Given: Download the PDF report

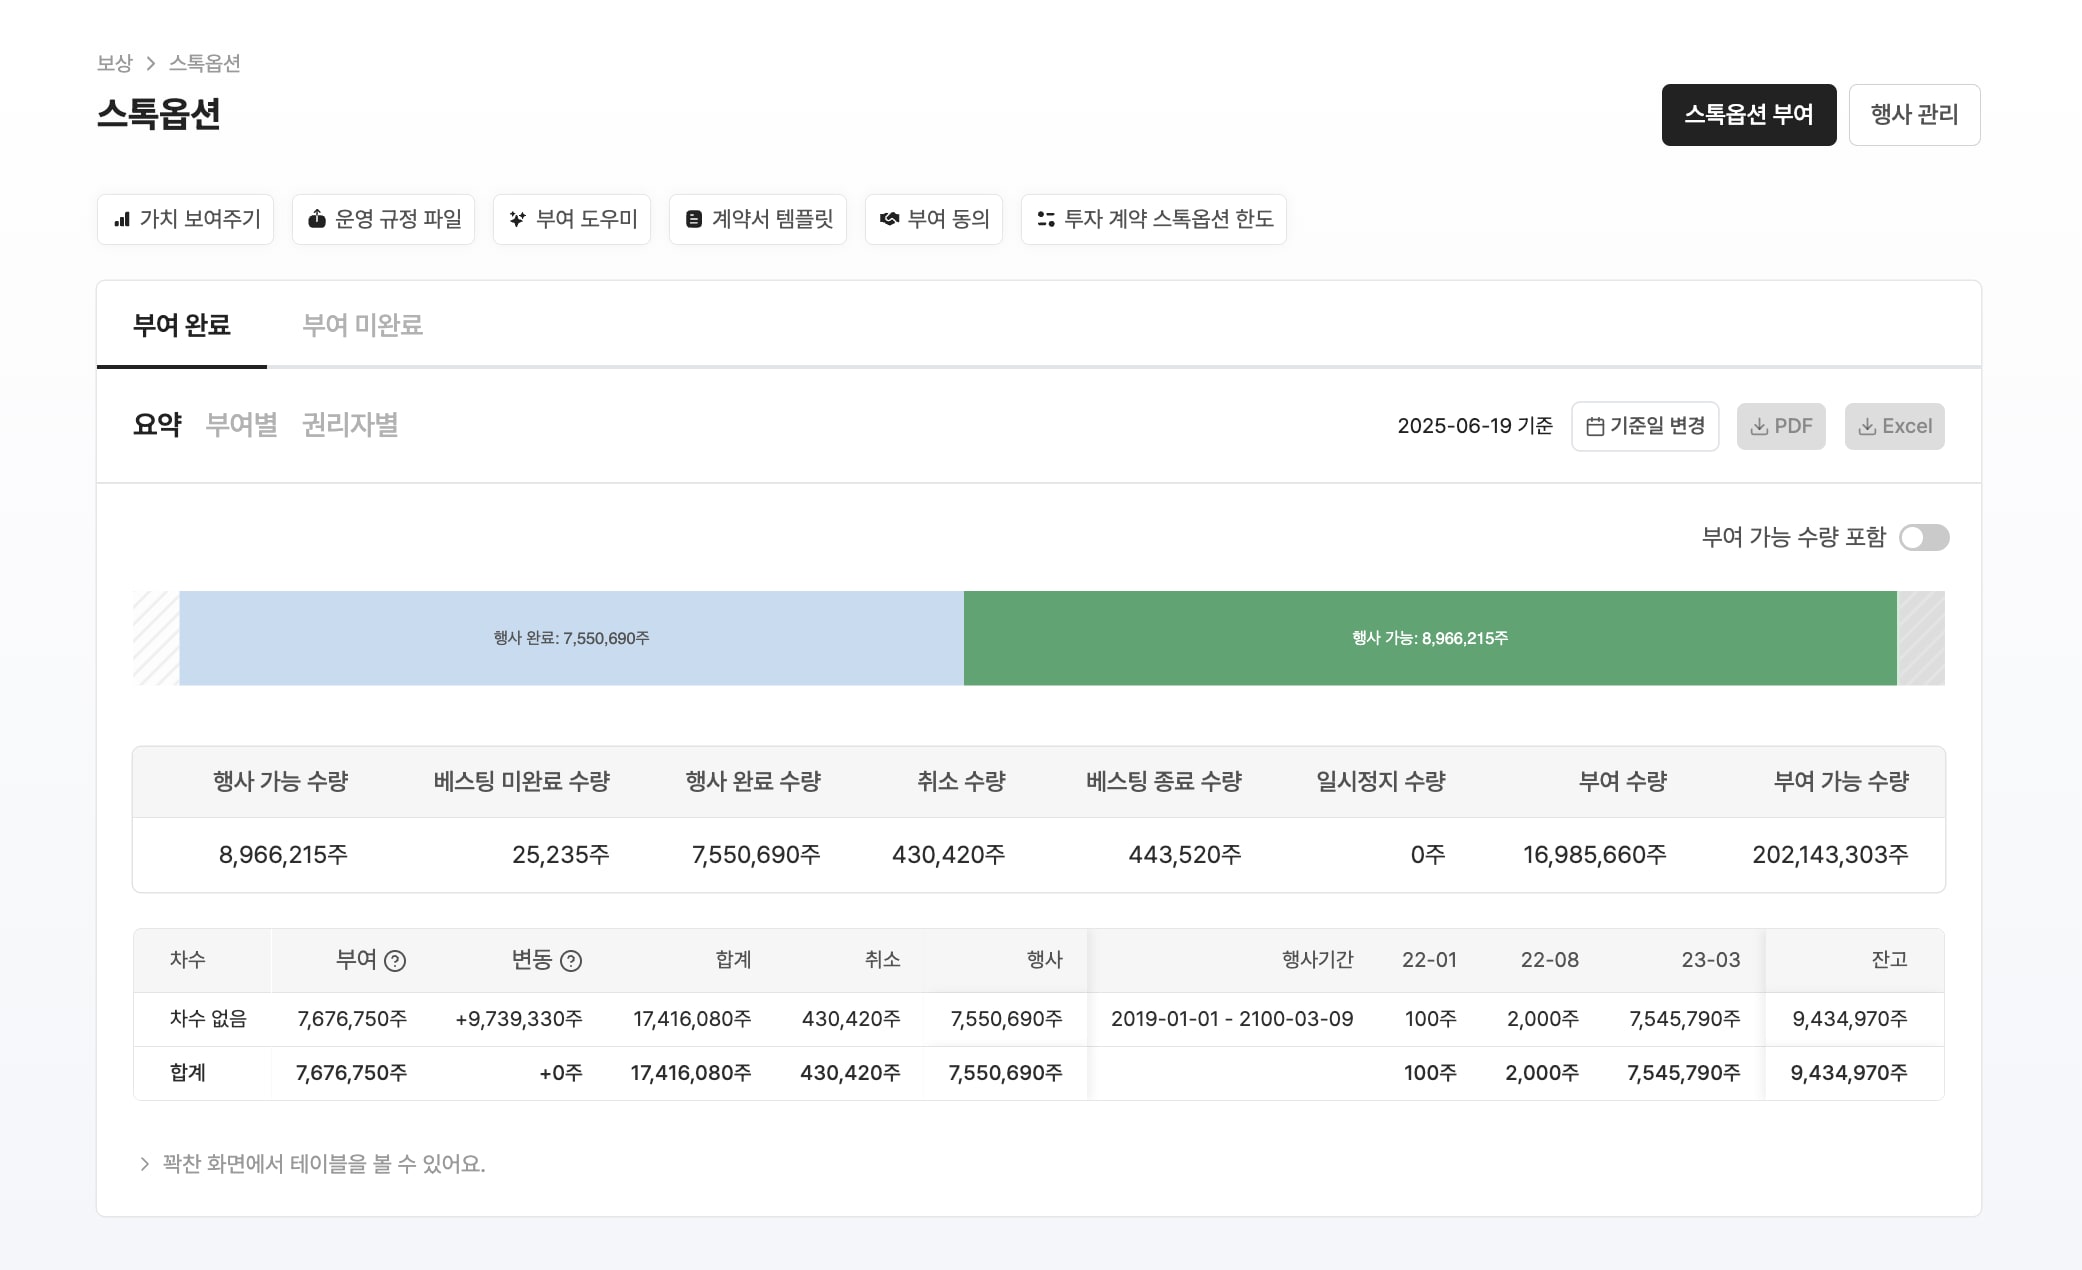Looking at the screenshot, I should pos(1780,427).
